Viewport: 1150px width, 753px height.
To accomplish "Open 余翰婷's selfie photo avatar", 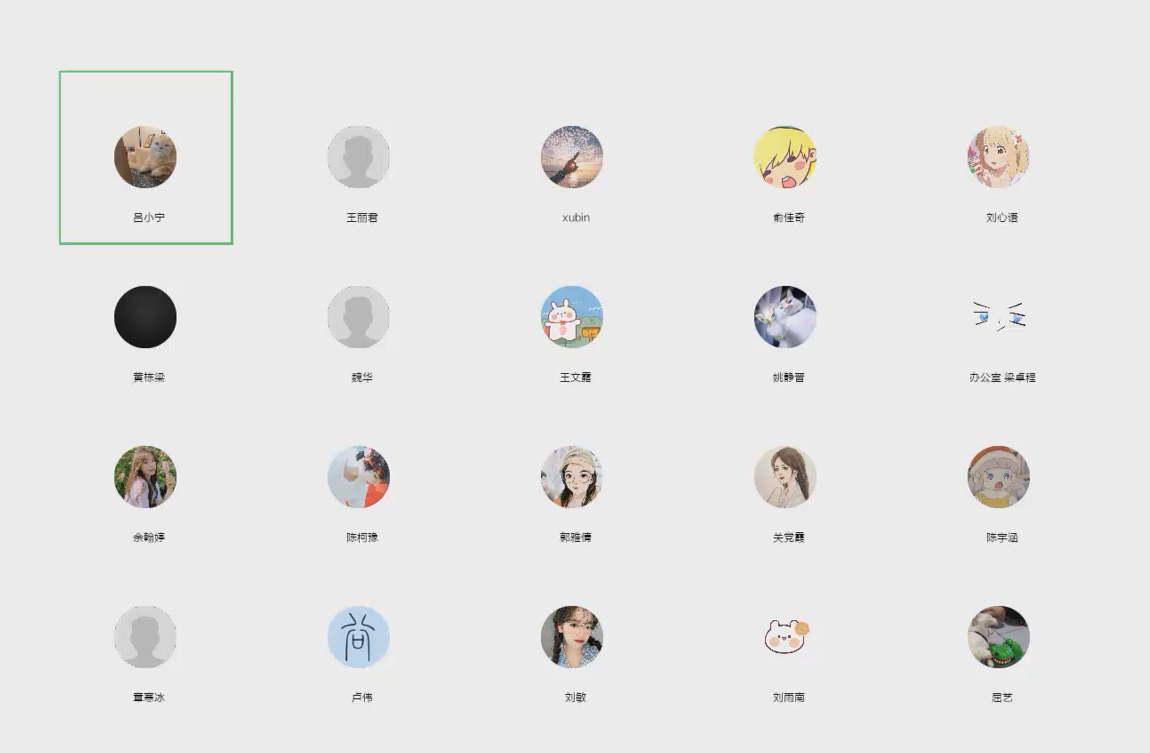I will click(x=145, y=477).
